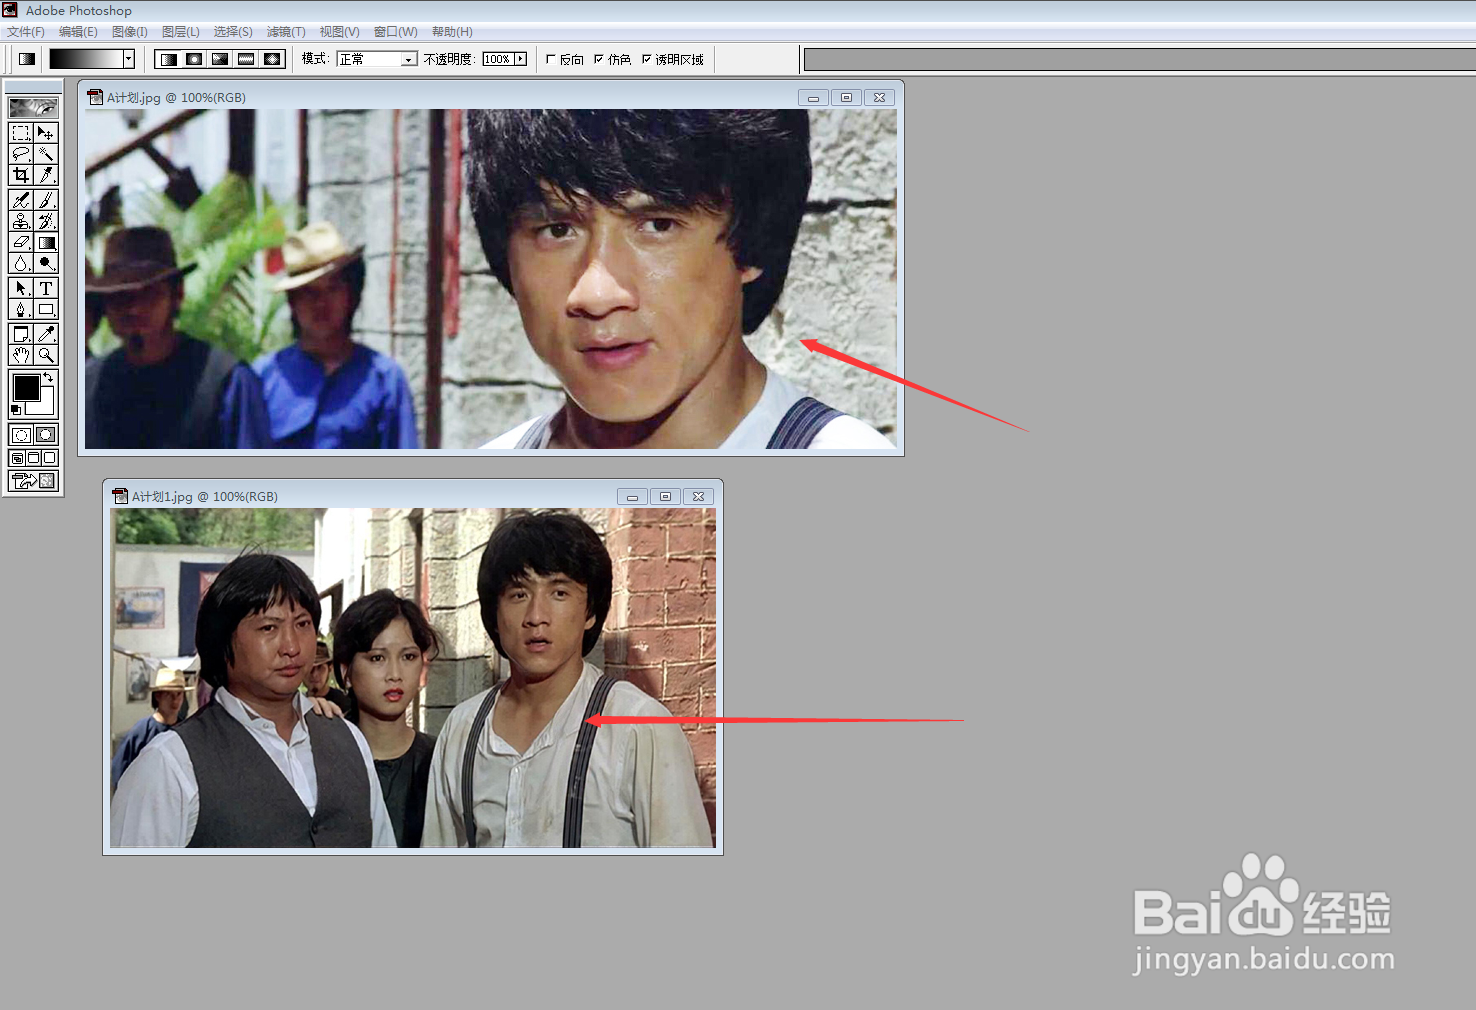This screenshot has height=1010, width=1476.
Task: Choose Linear Gradient style
Action: pyautogui.click(x=168, y=59)
